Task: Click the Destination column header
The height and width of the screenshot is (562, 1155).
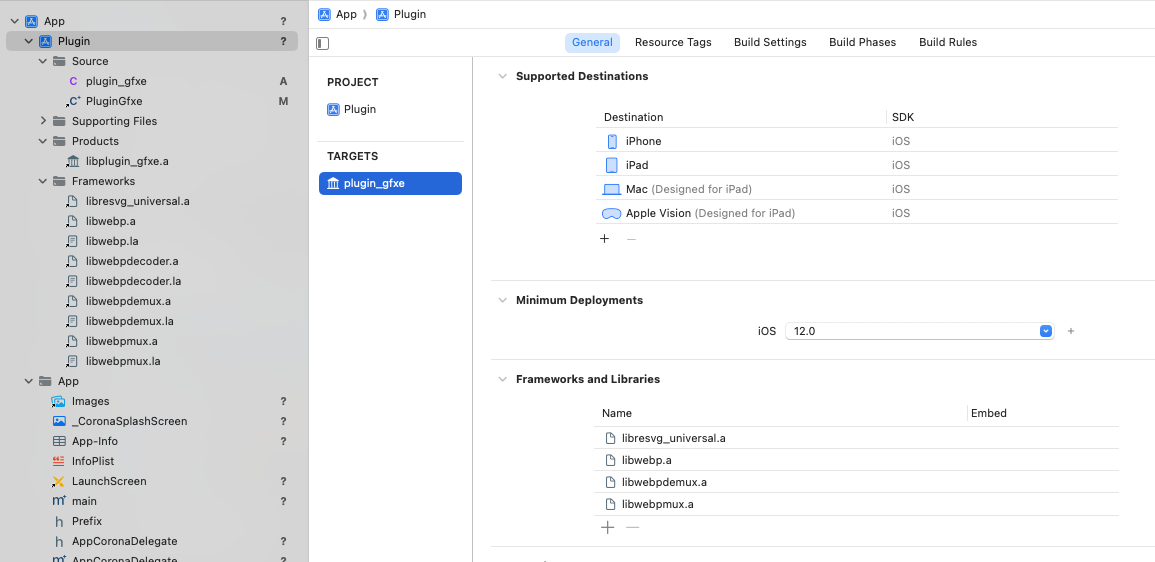Action: click(633, 117)
